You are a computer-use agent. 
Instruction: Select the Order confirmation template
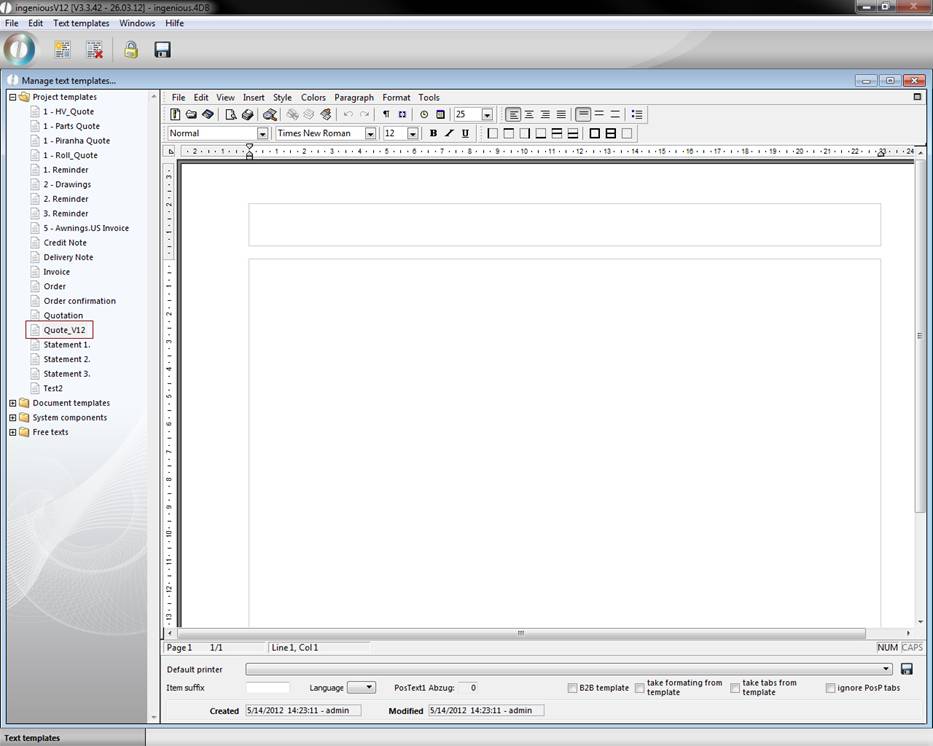[x=79, y=301]
